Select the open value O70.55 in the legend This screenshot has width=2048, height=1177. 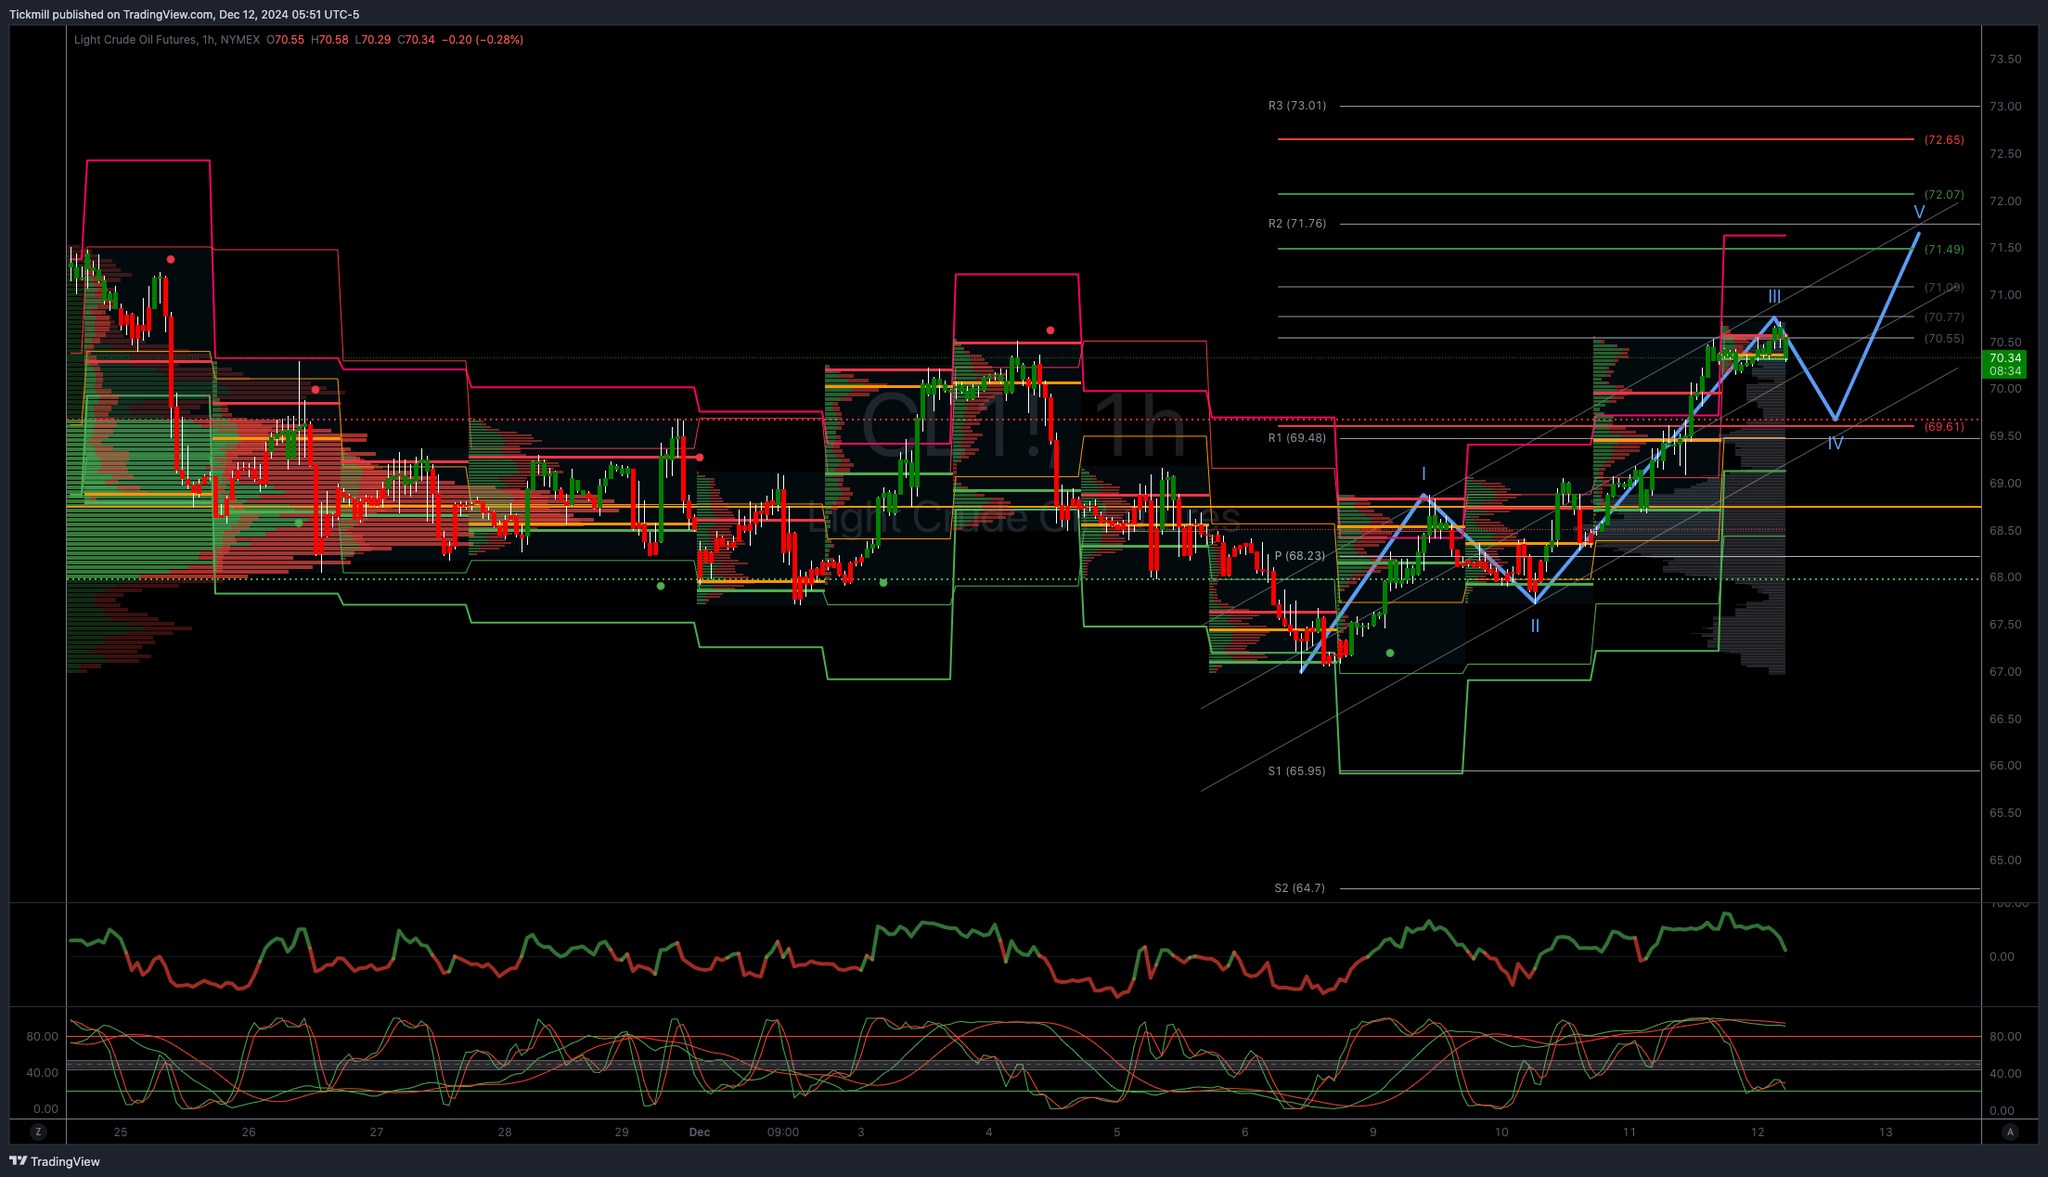[285, 40]
